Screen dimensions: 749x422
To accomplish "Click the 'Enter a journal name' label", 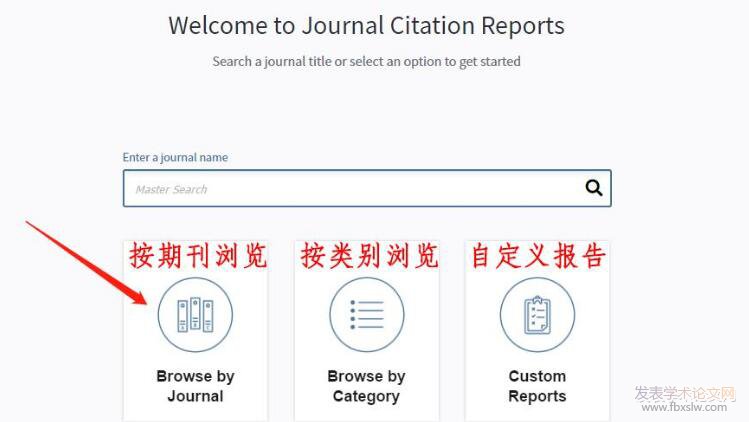I will (175, 157).
